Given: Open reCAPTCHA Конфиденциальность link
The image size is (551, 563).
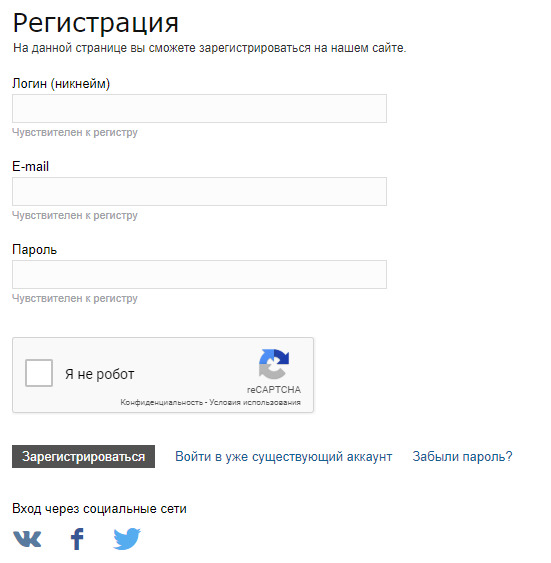Looking at the screenshot, I should tap(162, 402).
